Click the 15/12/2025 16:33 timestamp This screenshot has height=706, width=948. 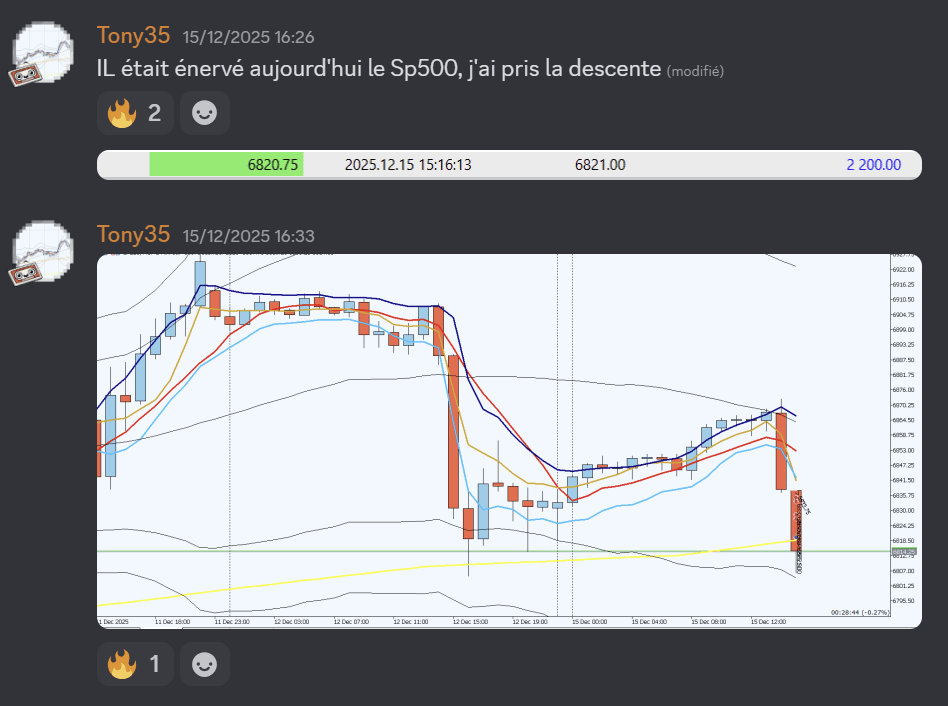click(x=248, y=236)
